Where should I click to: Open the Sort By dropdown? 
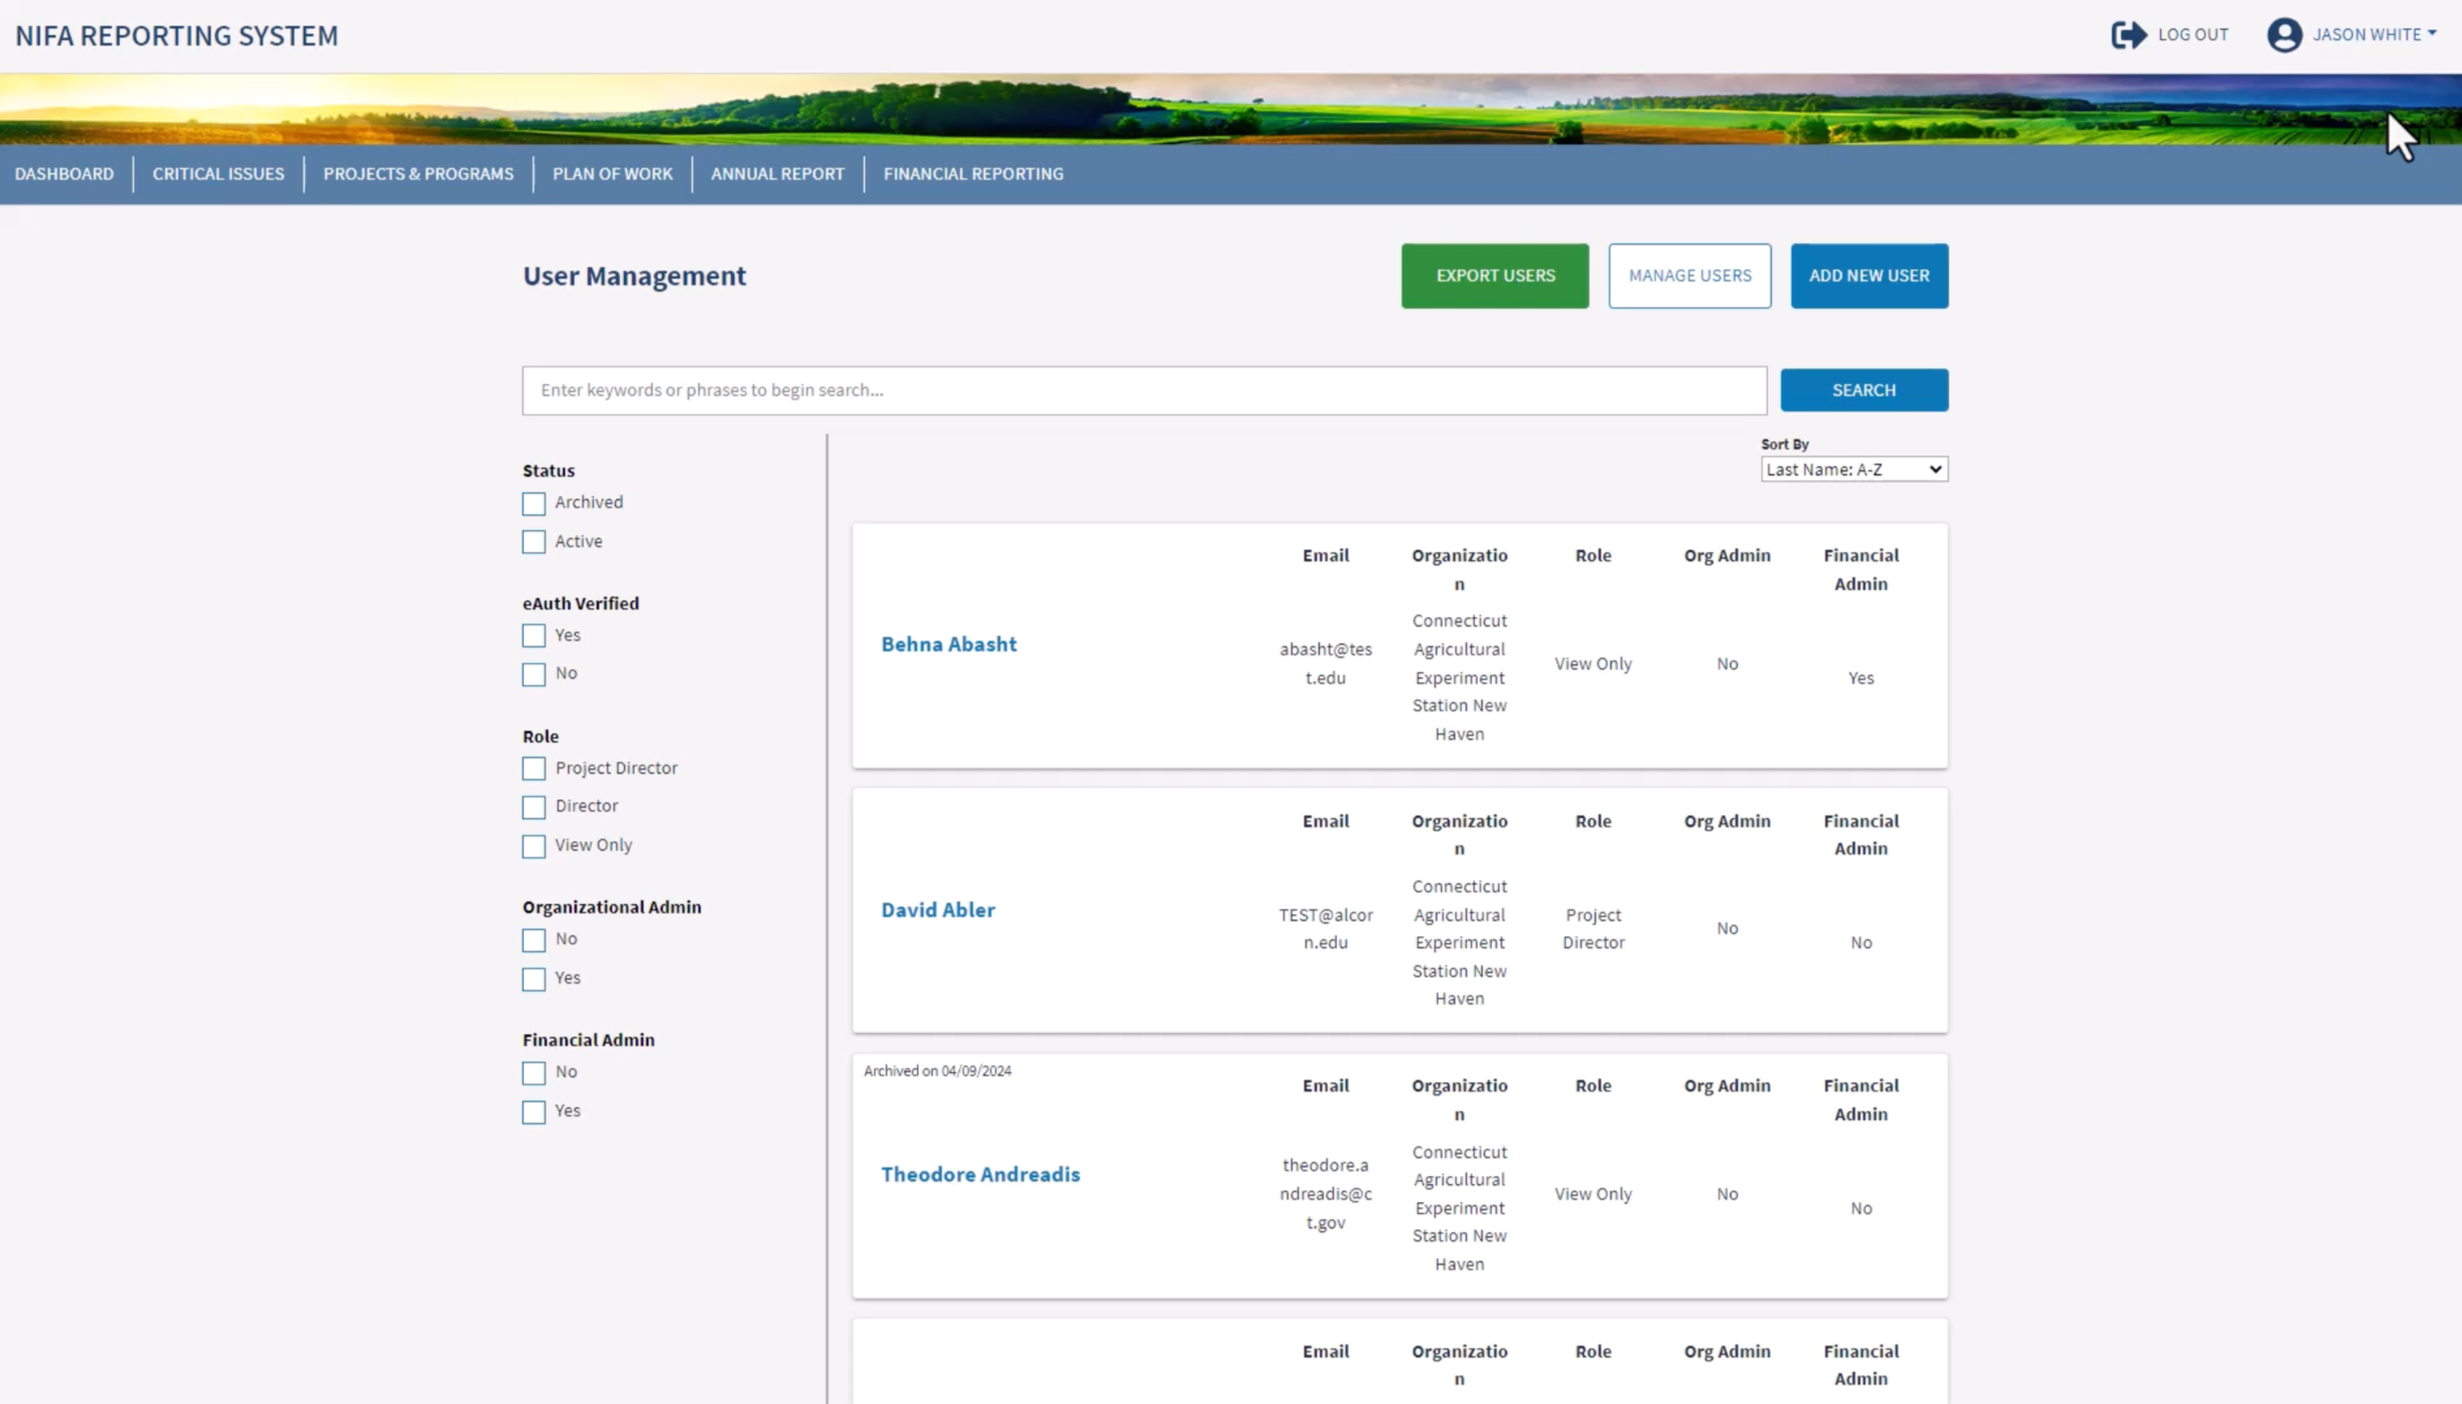(x=1853, y=469)
